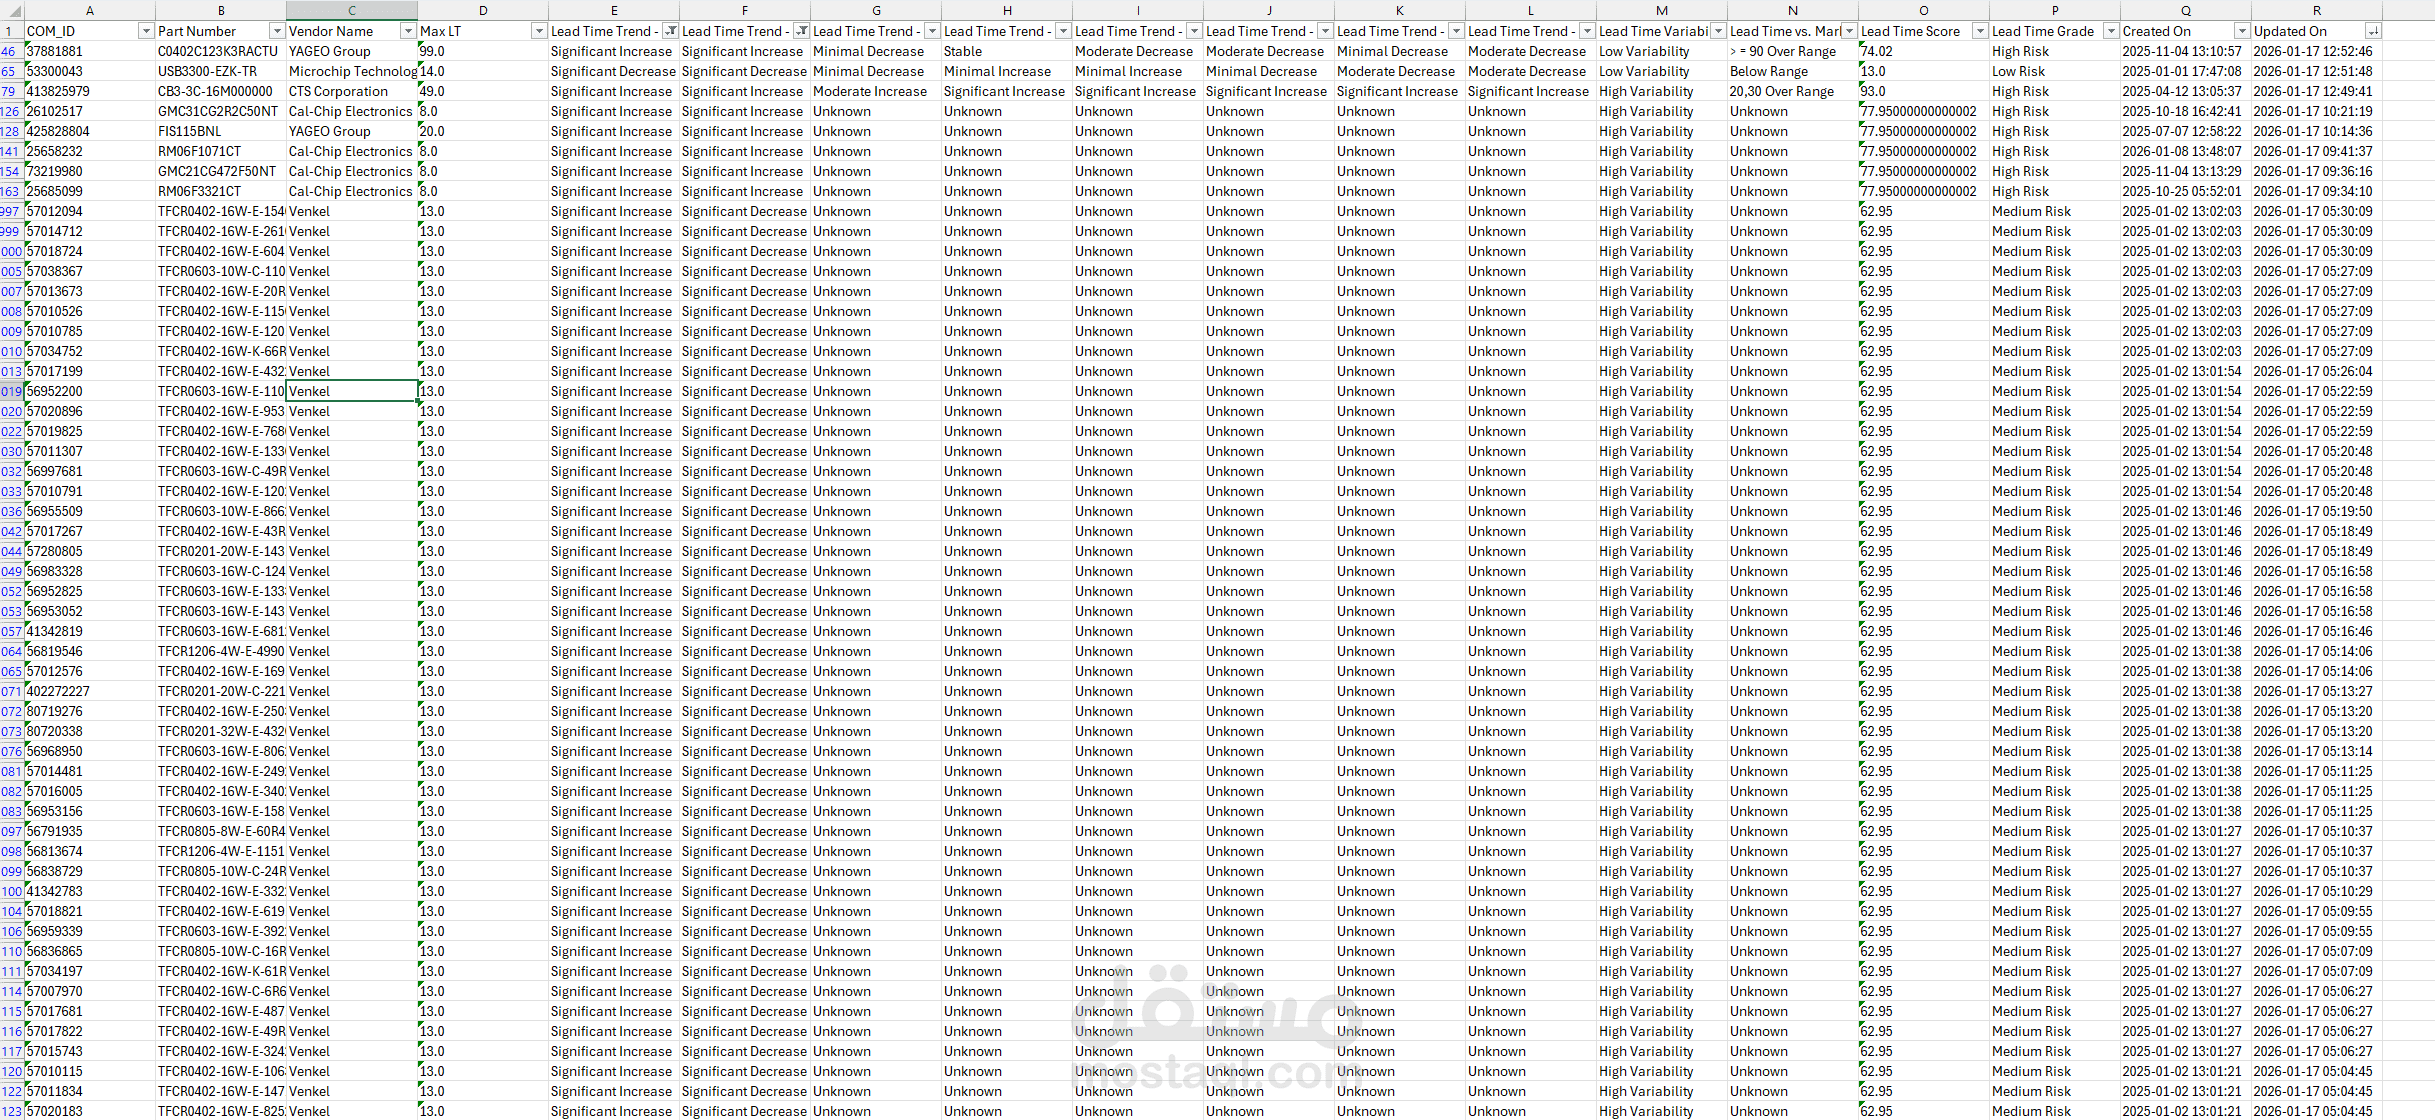The height and width of the screenshot is (1120, 2435).
Task: Open the Lead Time Variability filter dropdown
Action: coord(1718,31)
